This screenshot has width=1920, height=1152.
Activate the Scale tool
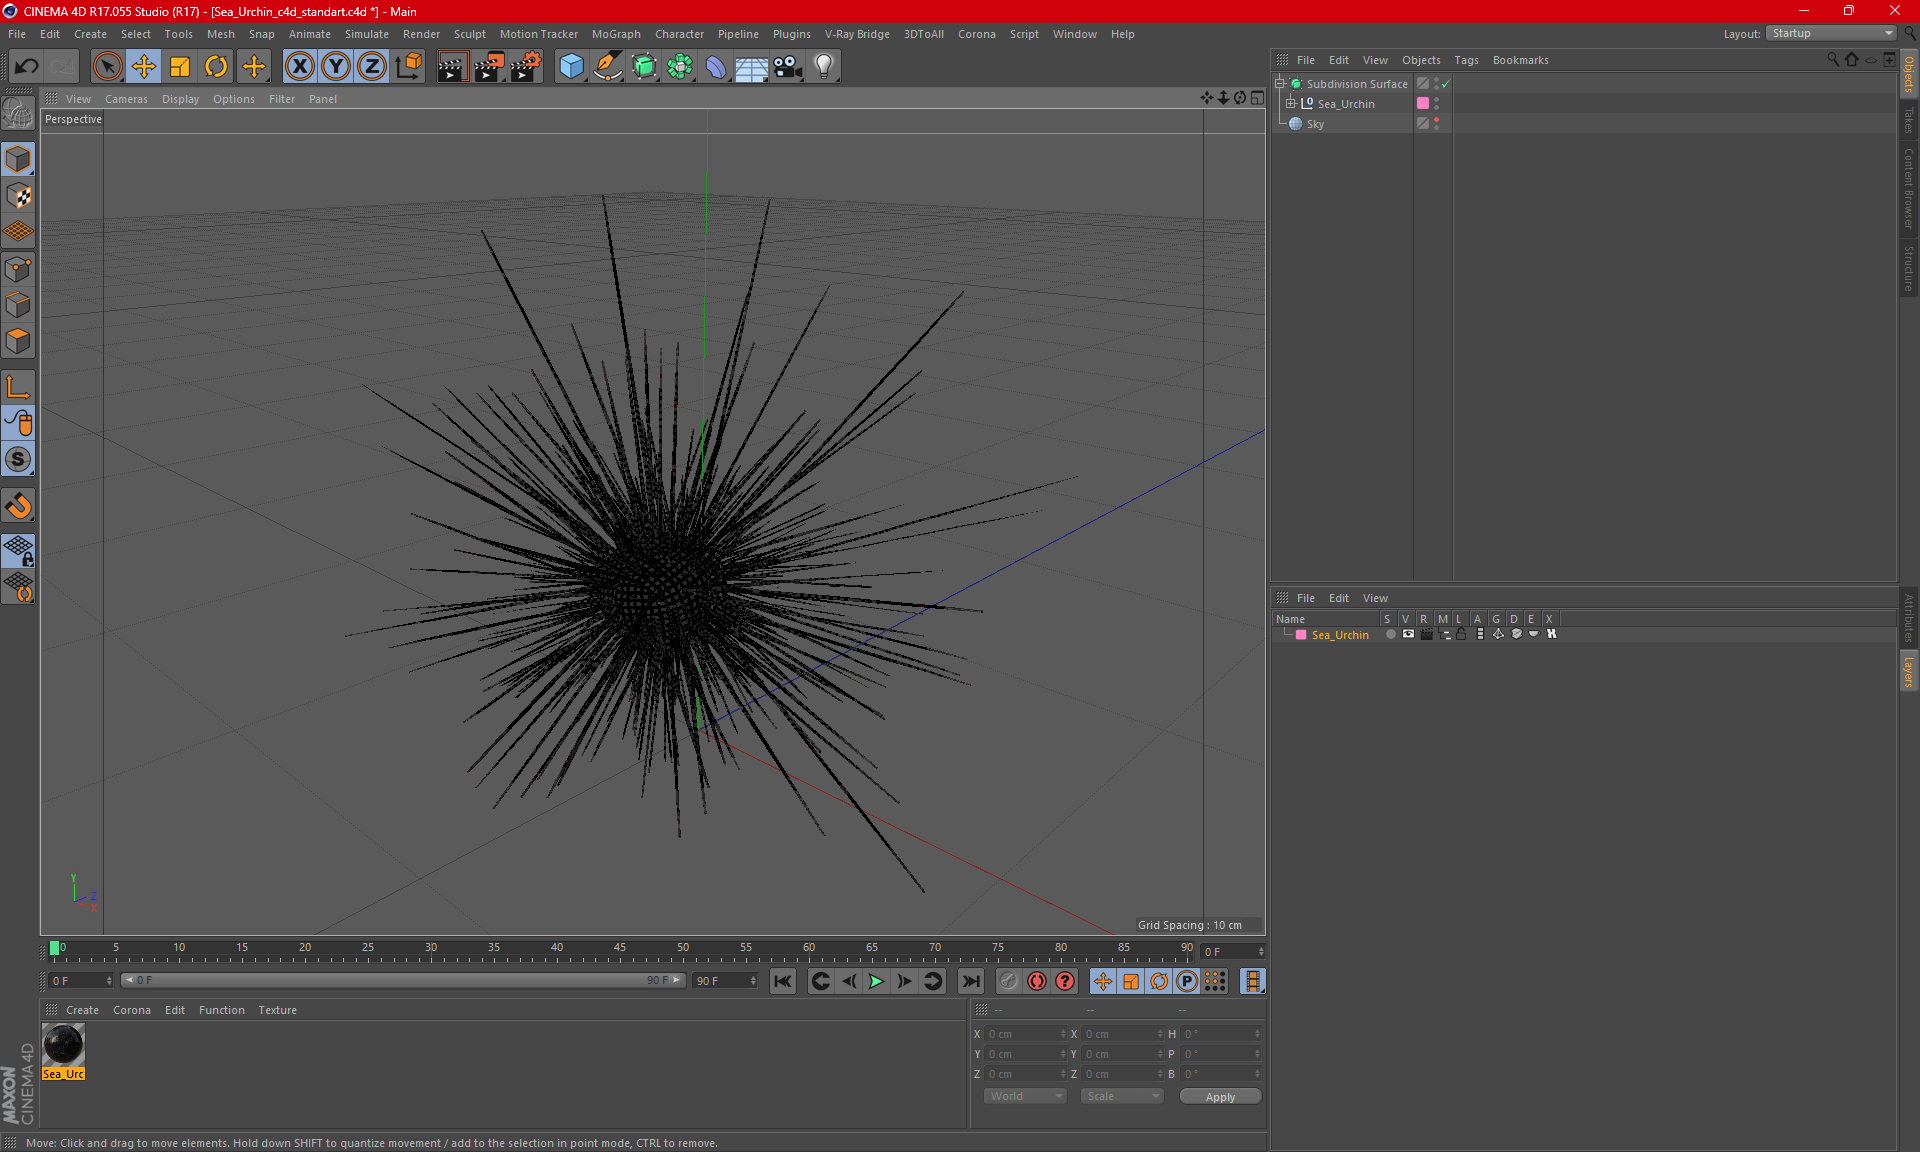180,66
